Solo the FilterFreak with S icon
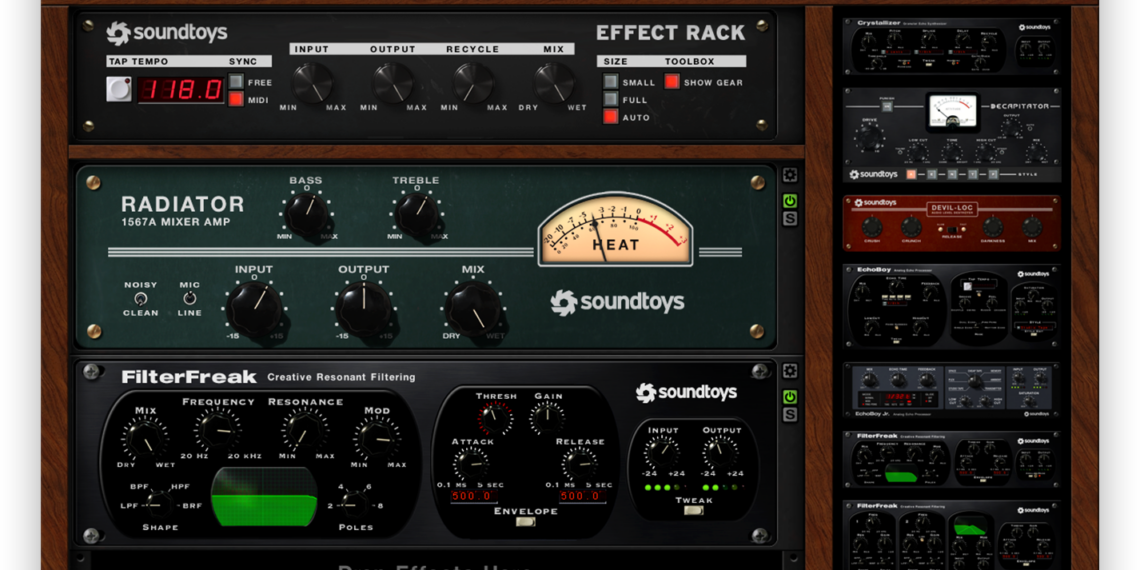 click(x=790, y=414)
